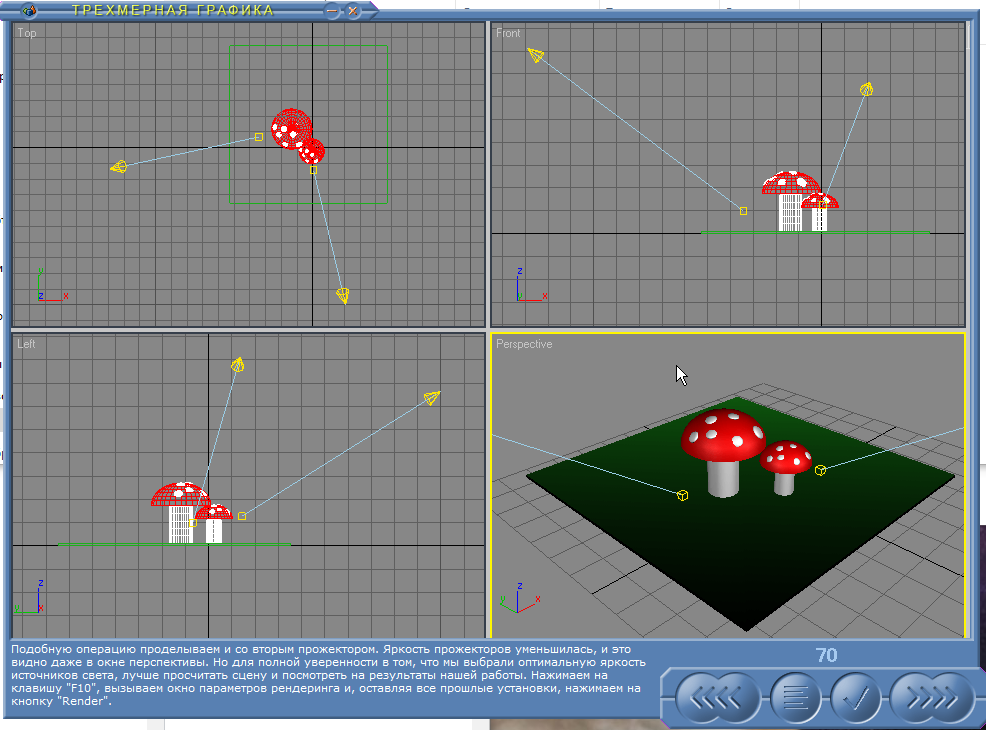Viewport: 986px width, 730px height.
Task: Advance to the next tutorial step
Action: click(x=933, y=699)
